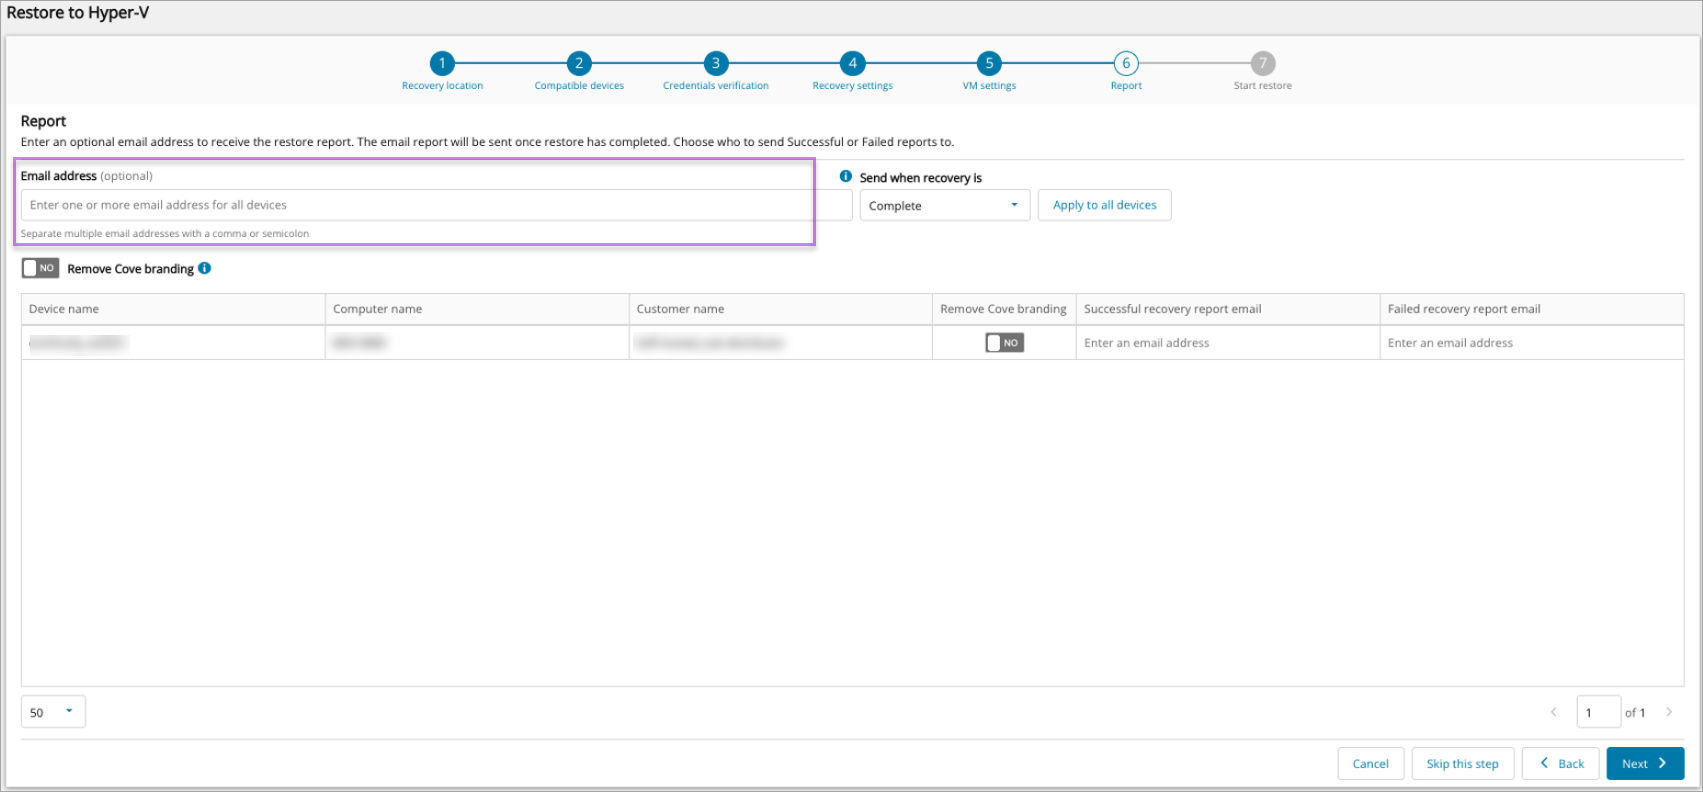Select step 3 Credentials verification circle

(x=716, y=63)
